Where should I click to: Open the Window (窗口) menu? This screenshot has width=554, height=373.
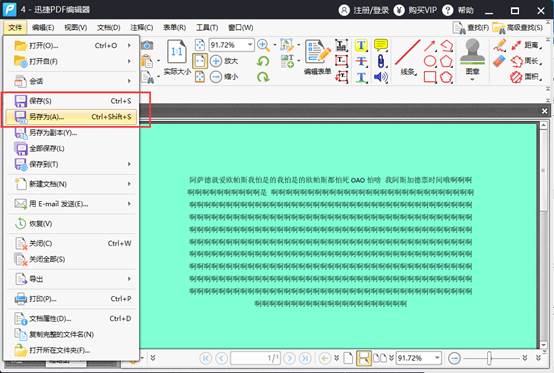tap(241, 28)
